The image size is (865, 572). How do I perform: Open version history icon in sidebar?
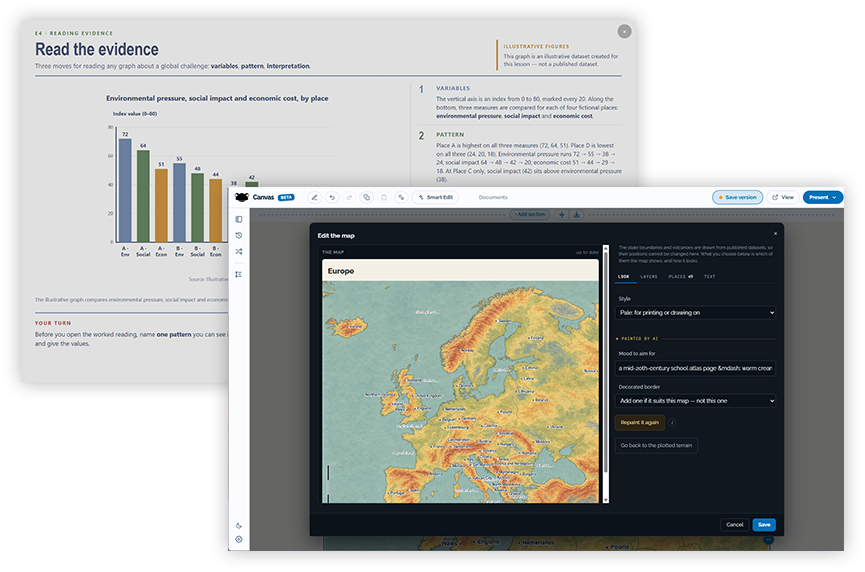[239, 235]
